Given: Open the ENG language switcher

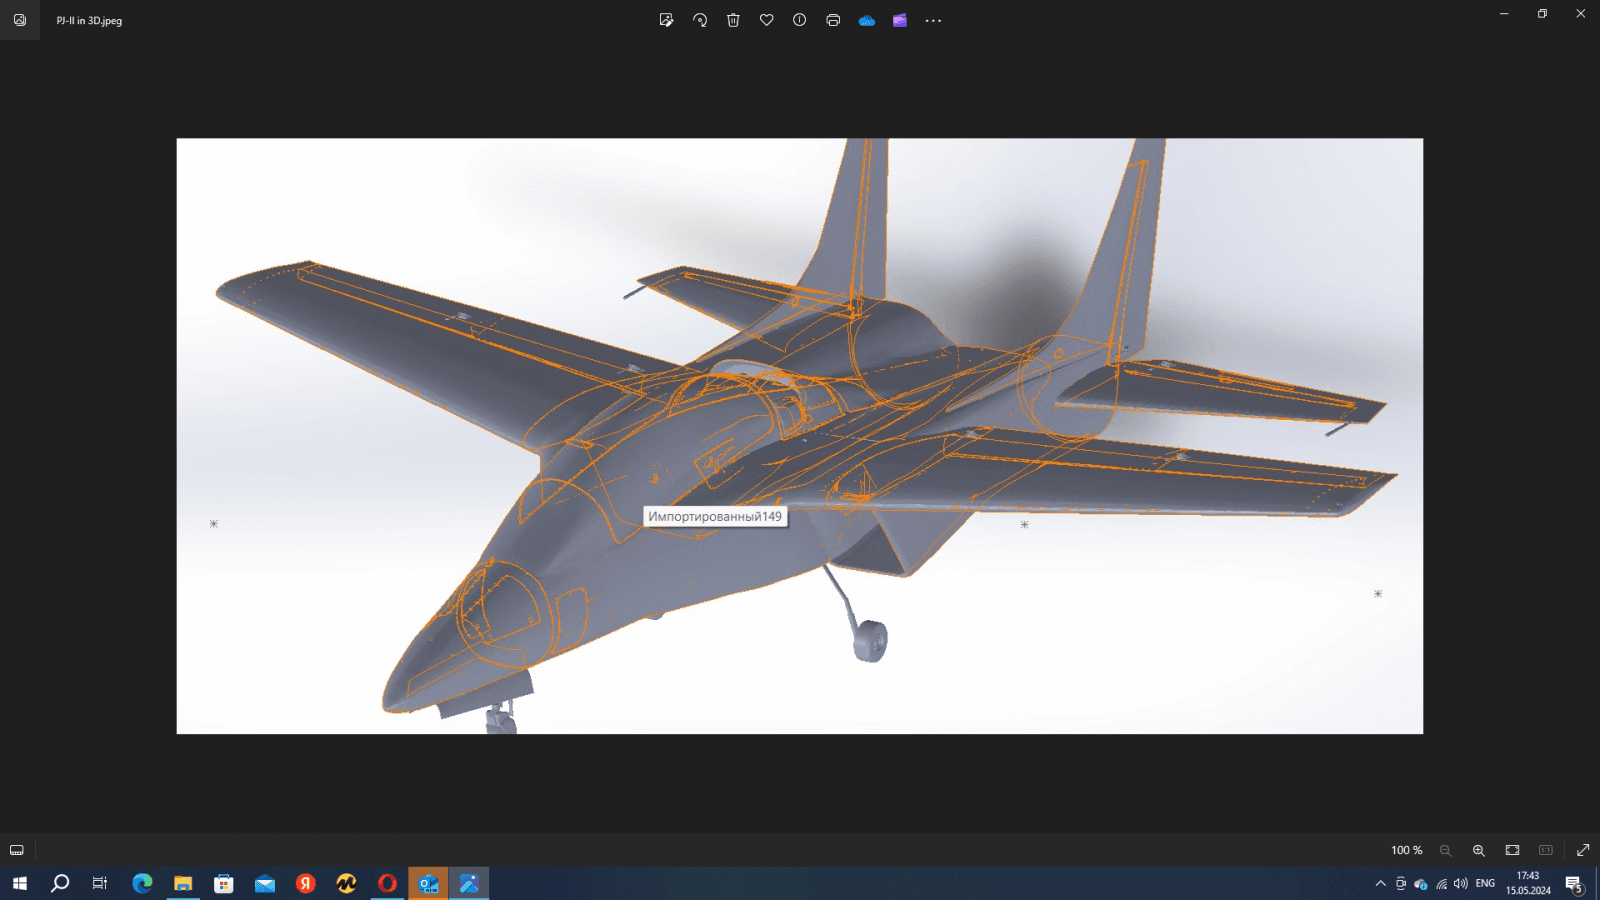Looking at the screenshot, I should (1485, 883).
